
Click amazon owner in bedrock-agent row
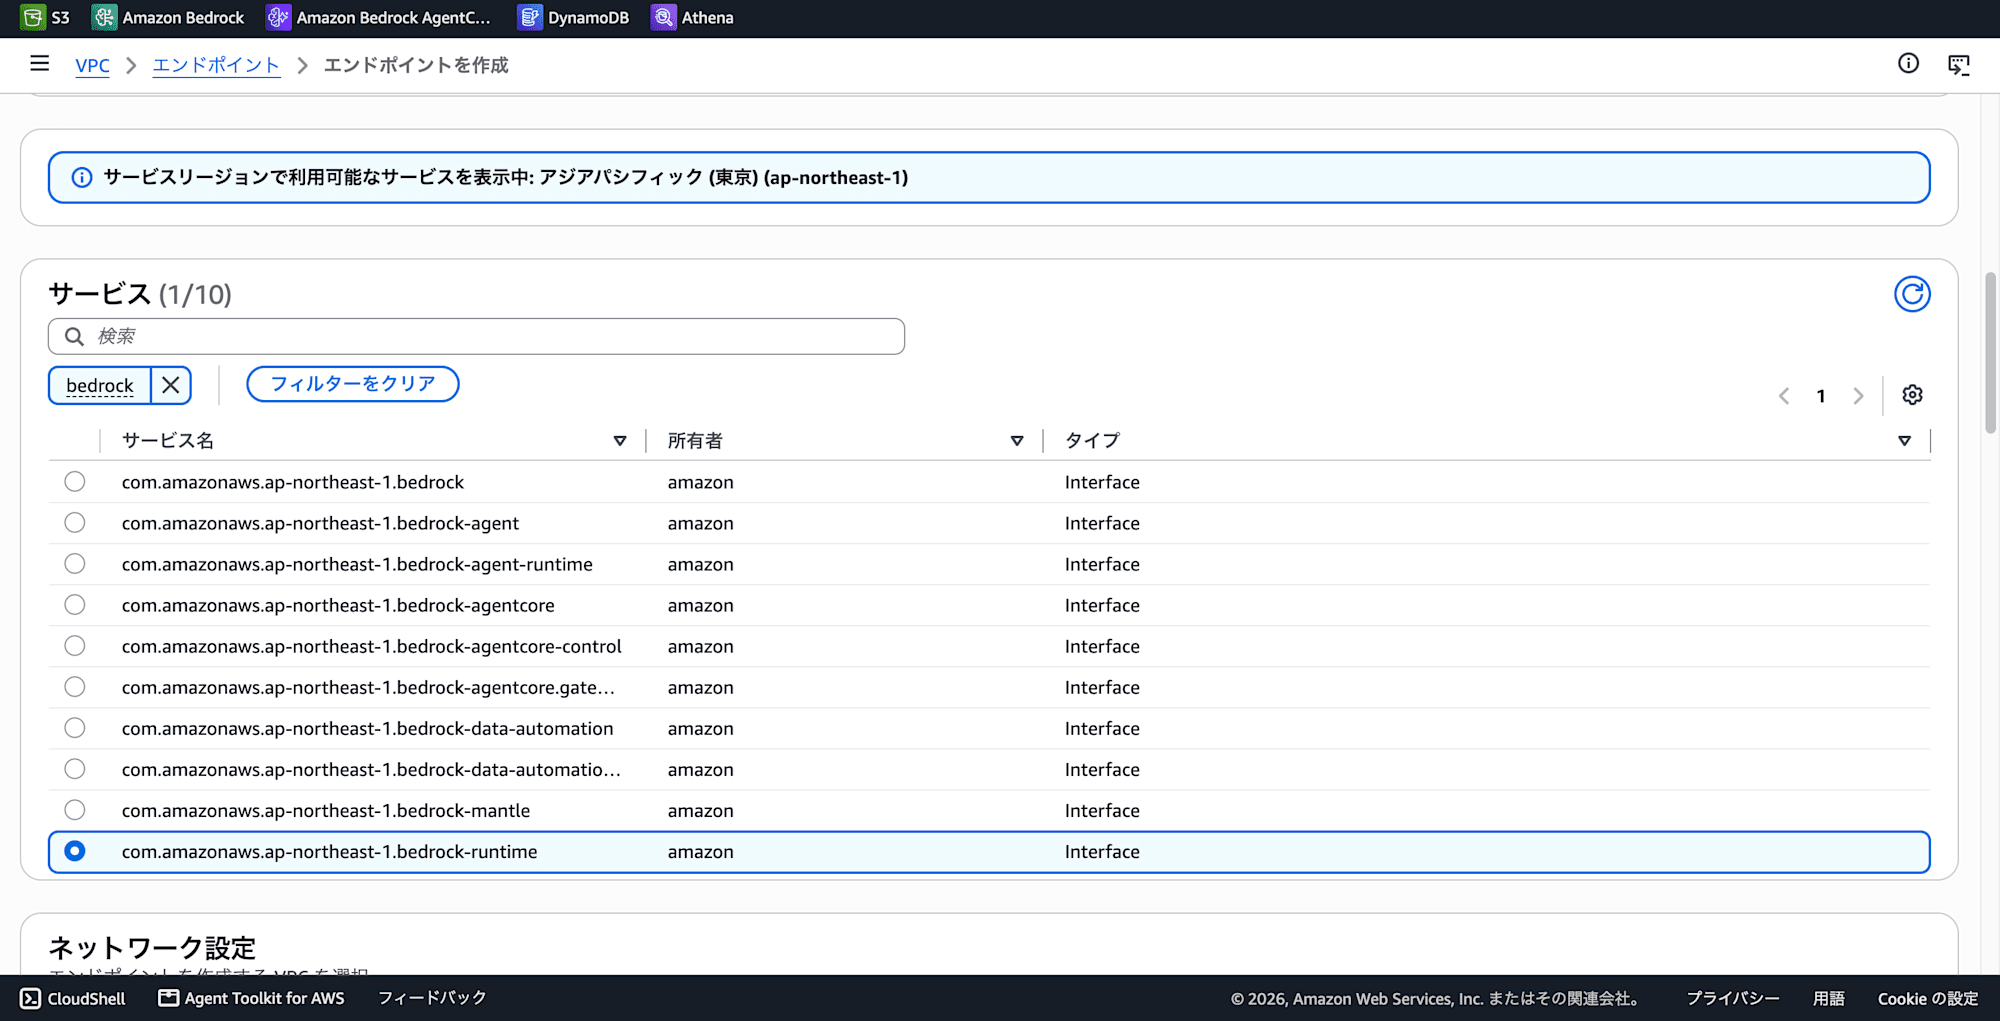[x=701, y=523]
